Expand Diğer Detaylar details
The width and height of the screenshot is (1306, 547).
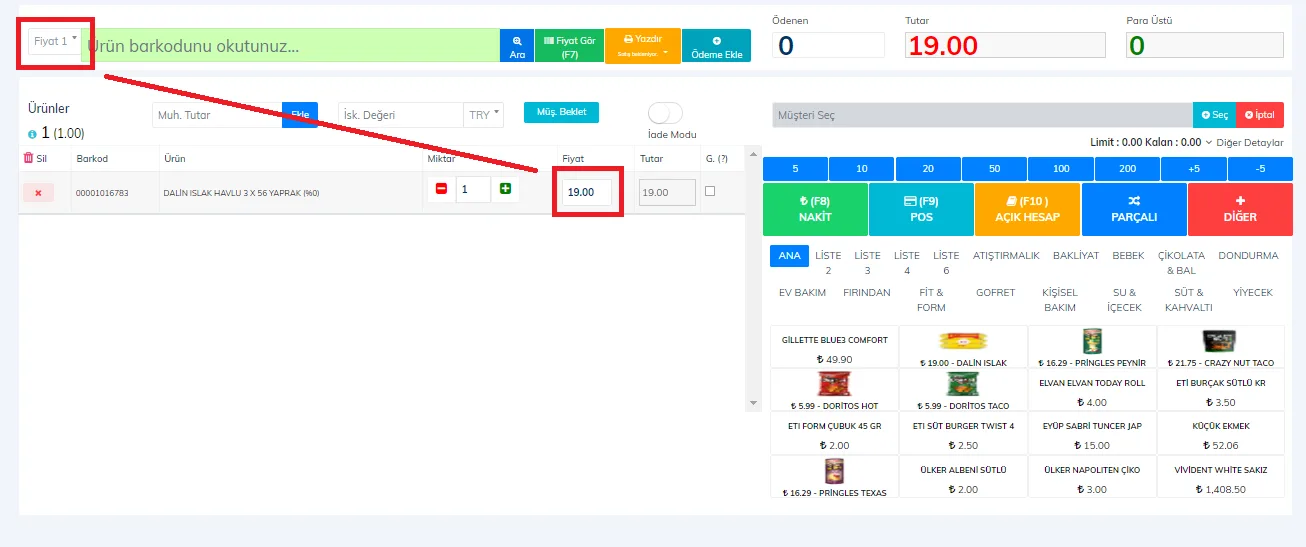coord(1243,142)
